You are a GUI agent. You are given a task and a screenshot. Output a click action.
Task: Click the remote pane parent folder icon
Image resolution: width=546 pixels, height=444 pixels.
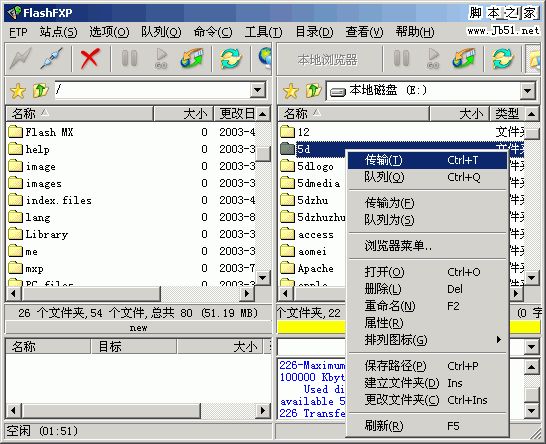coord(41,91)
